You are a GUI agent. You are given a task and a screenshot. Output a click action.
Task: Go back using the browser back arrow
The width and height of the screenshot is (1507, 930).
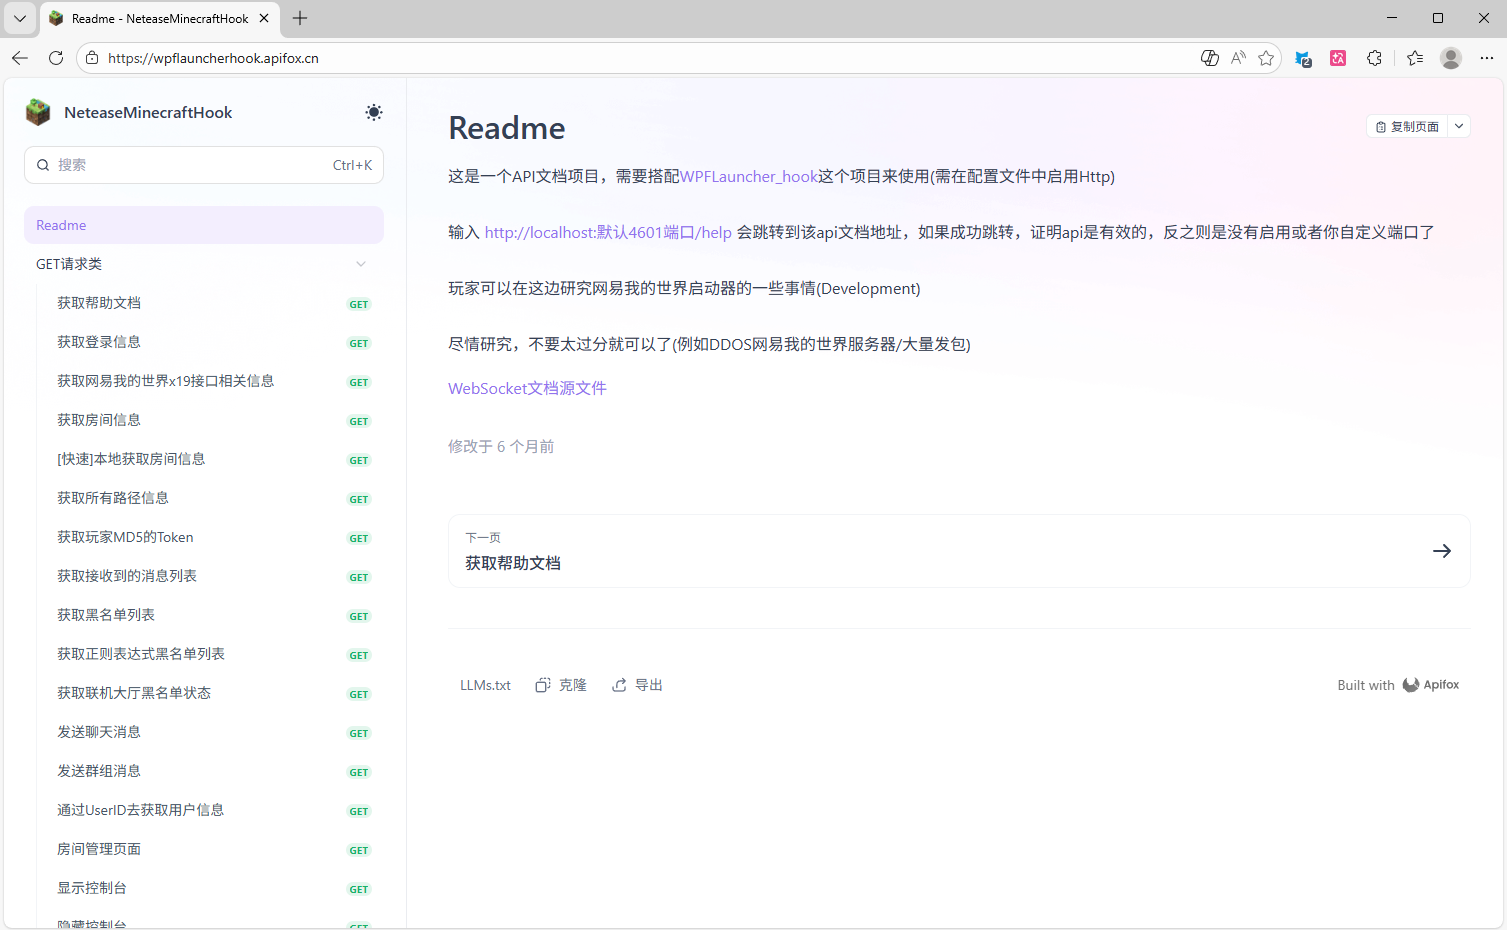[20, 58]
